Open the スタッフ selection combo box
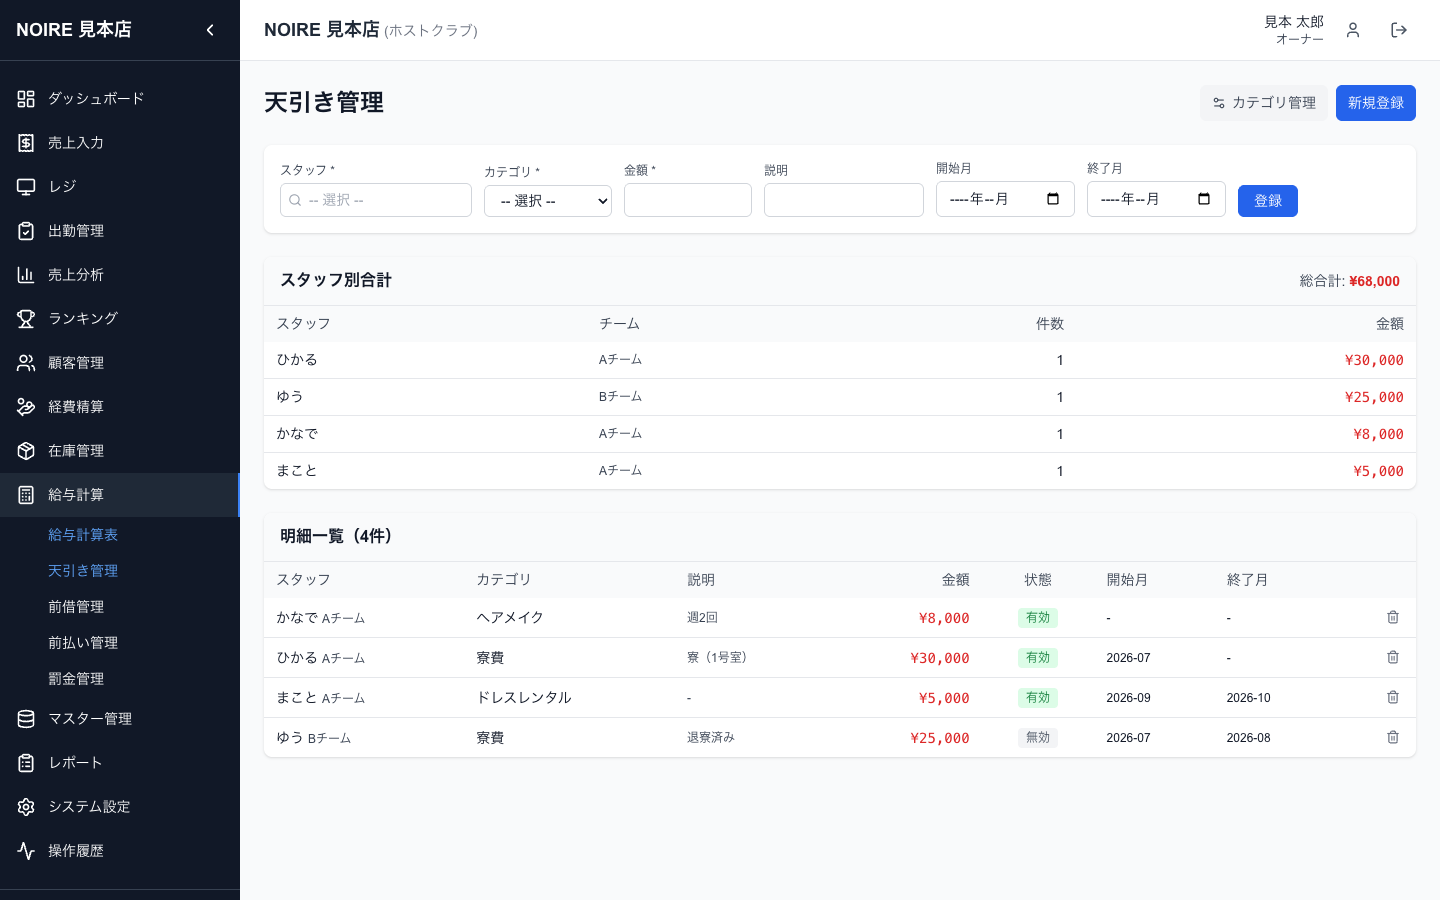This screenshot has width=1440, height=900. (376, 200)
